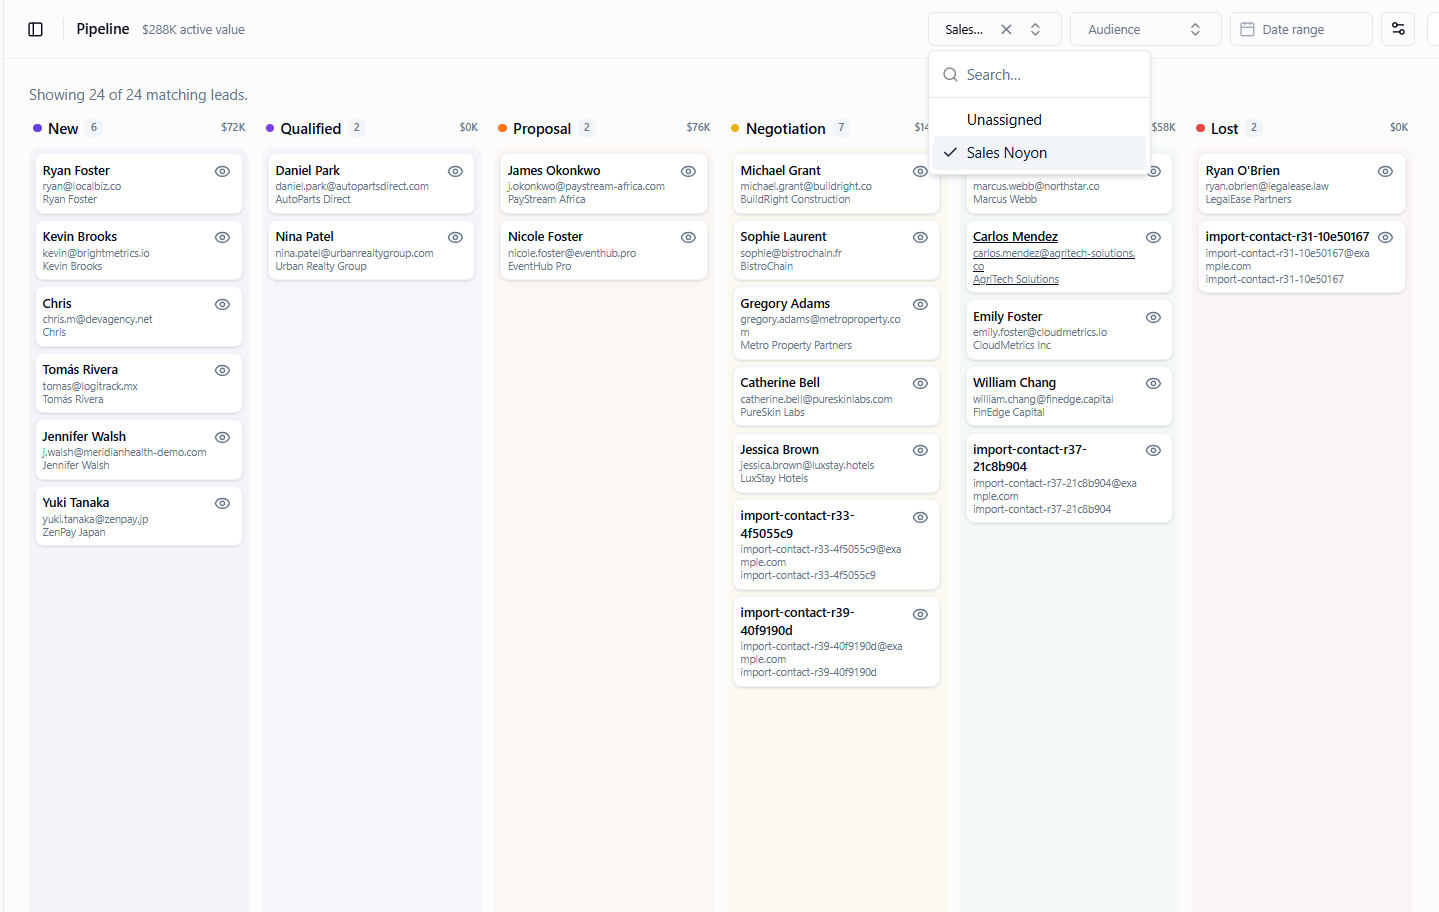Click the eye icon on William Chang card

pos(1153,384)
